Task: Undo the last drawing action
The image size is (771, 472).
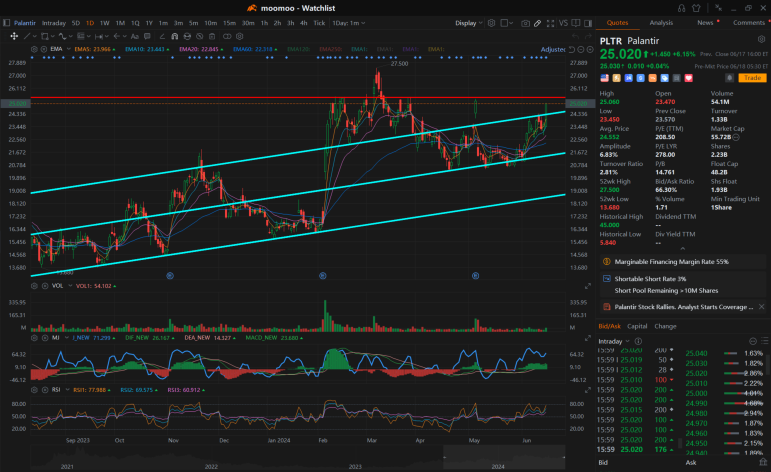Action: (x=575, y=36)
